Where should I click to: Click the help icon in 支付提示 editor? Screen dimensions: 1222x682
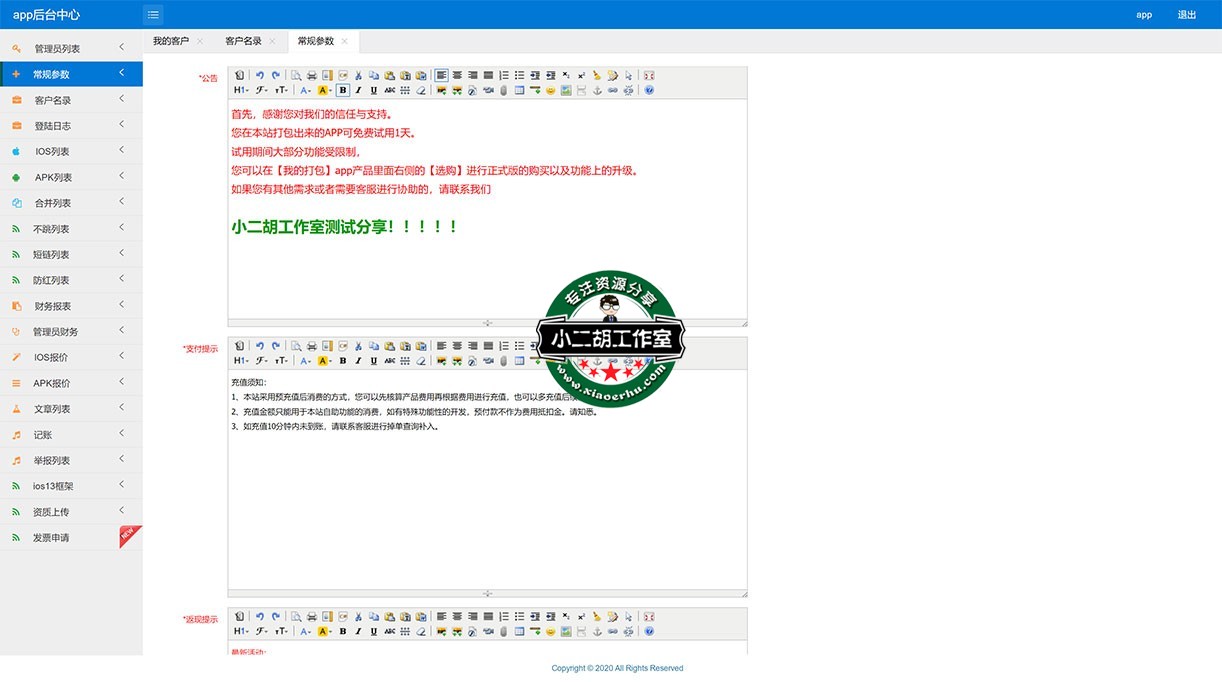pos(649,360)
